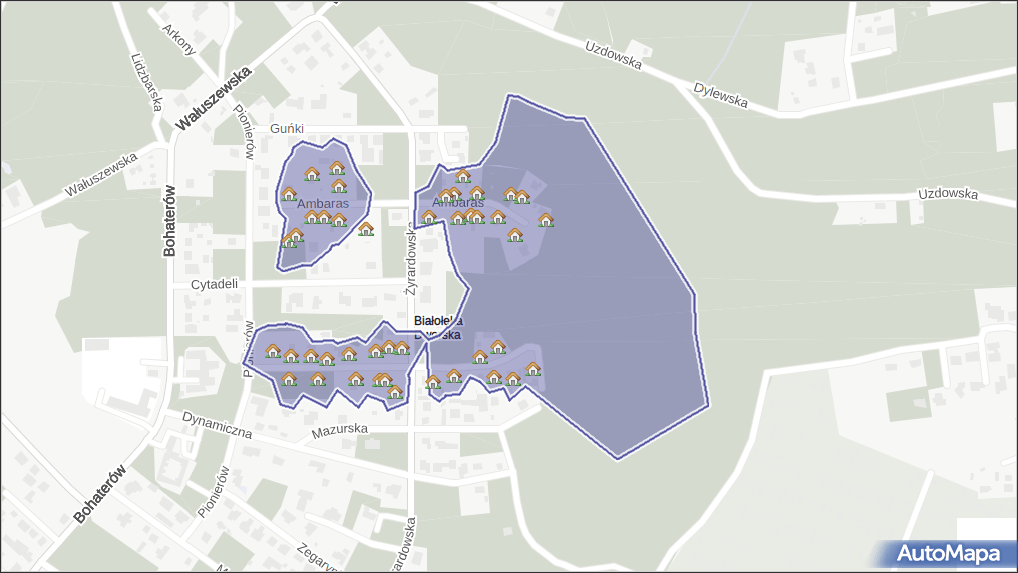Click the house marker touching Żyrardowska in right Ambaras zone
1018x573 pixels.
tap(428, 217)
